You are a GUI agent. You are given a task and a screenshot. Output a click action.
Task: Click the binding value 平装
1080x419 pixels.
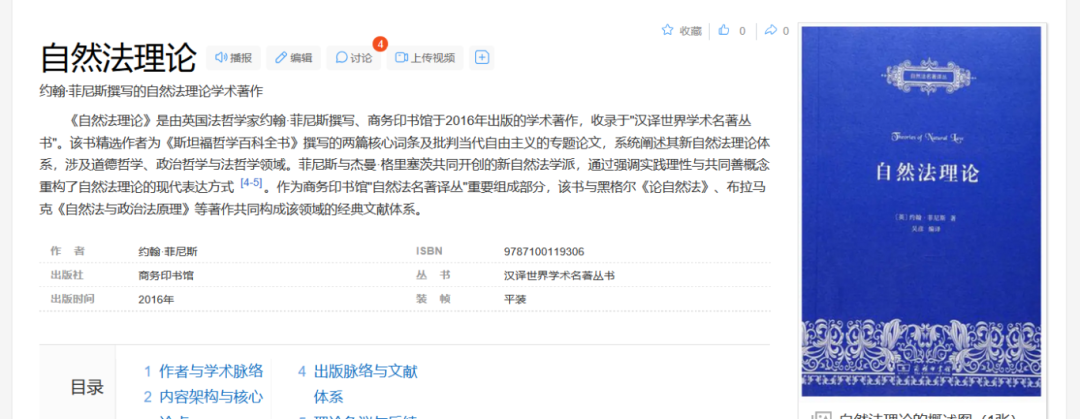pos(515,299)
